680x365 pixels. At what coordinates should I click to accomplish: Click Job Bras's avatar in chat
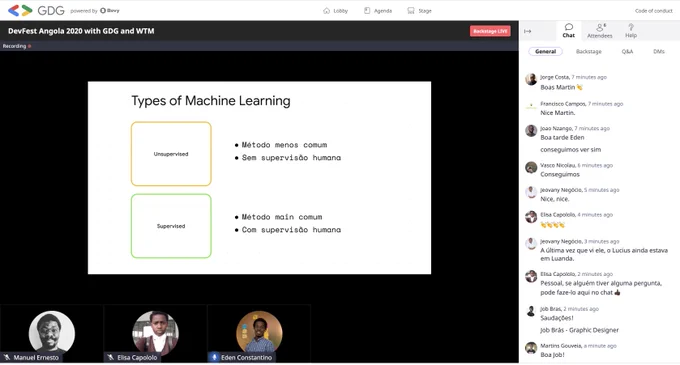click(531, 311)
